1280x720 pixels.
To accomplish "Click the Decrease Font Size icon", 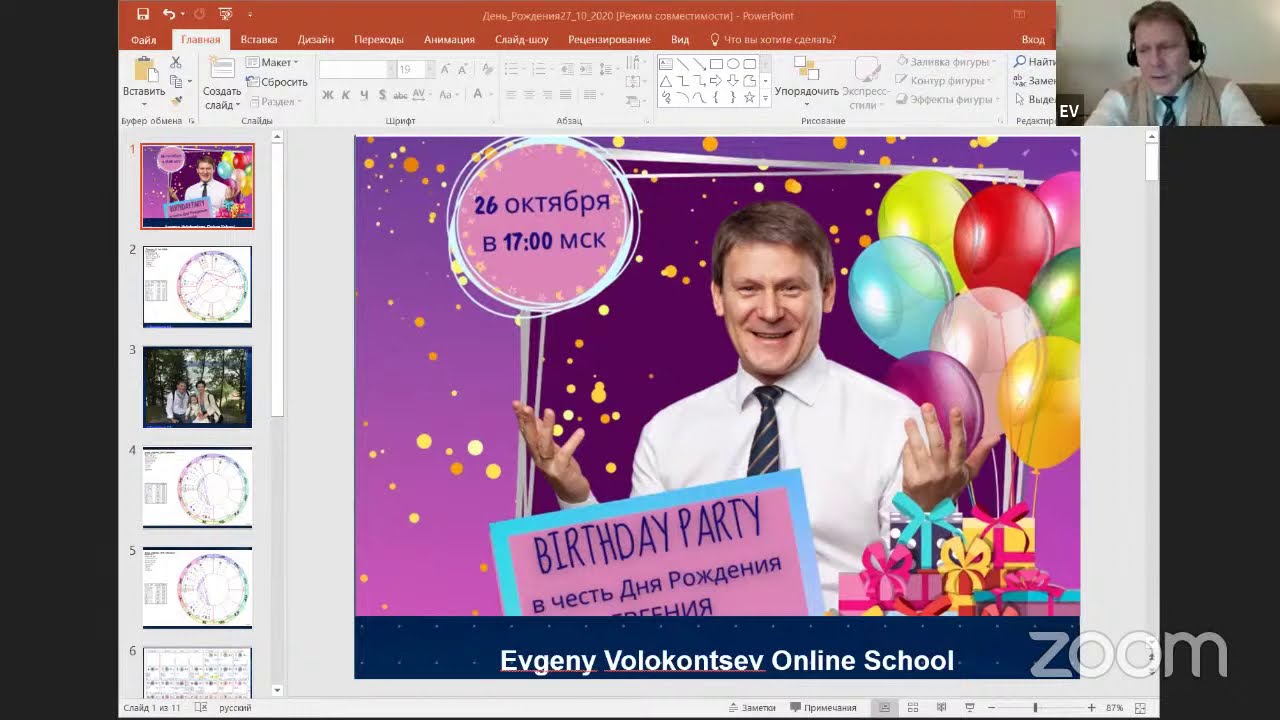I will [464, 69].
